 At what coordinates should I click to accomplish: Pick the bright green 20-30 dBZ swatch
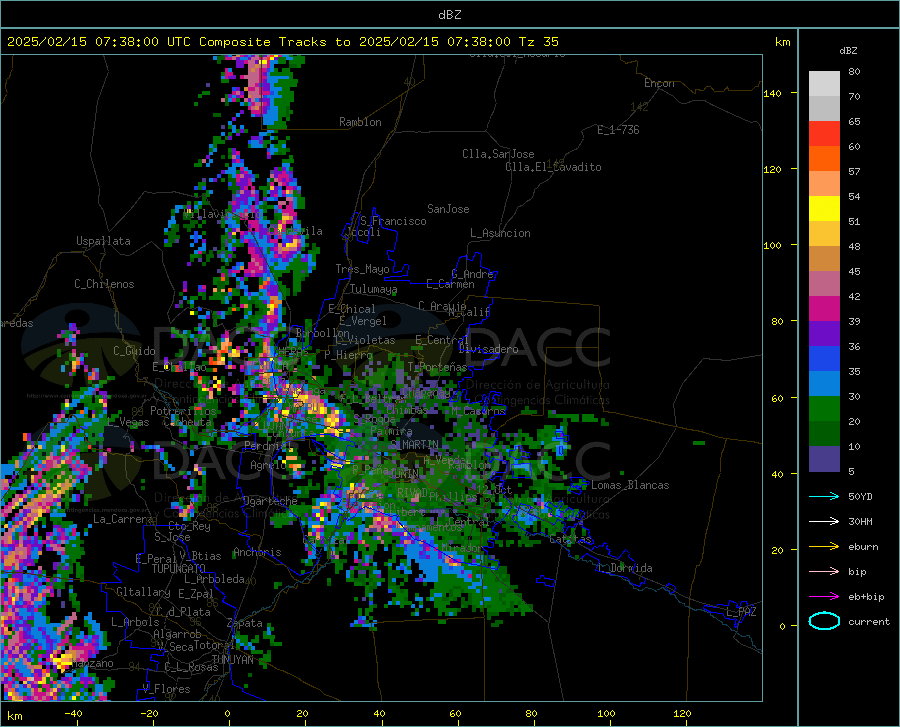point(824,409)
